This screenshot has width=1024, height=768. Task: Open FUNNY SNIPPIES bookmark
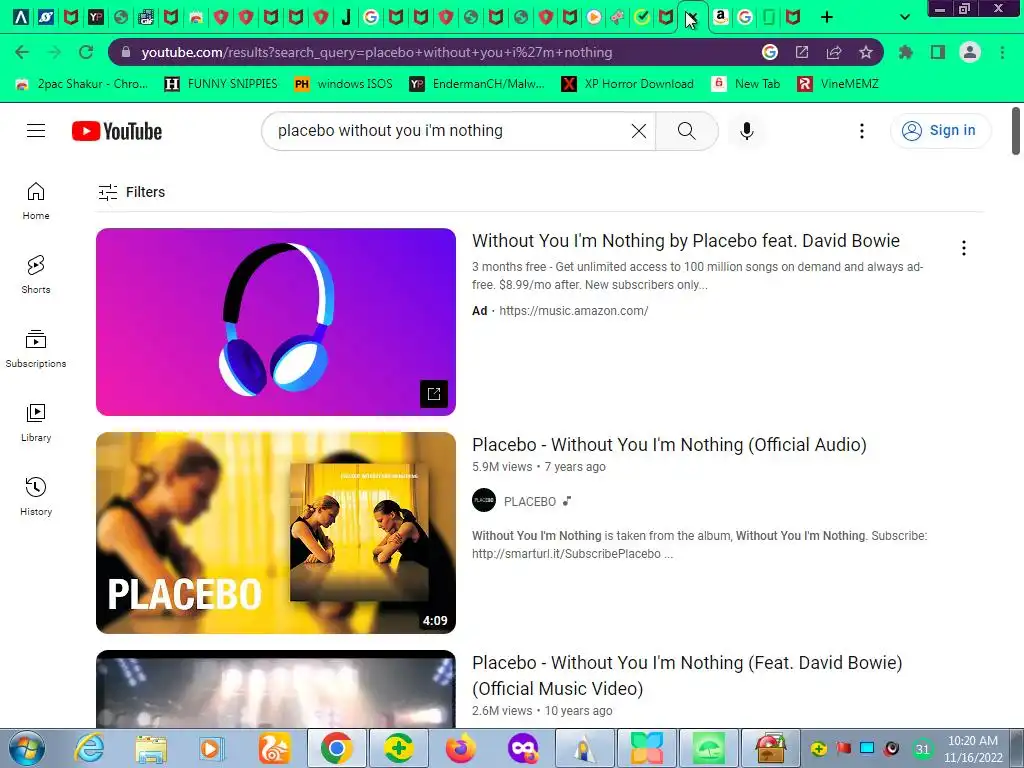pyautogui.click(x=221, y=84)
